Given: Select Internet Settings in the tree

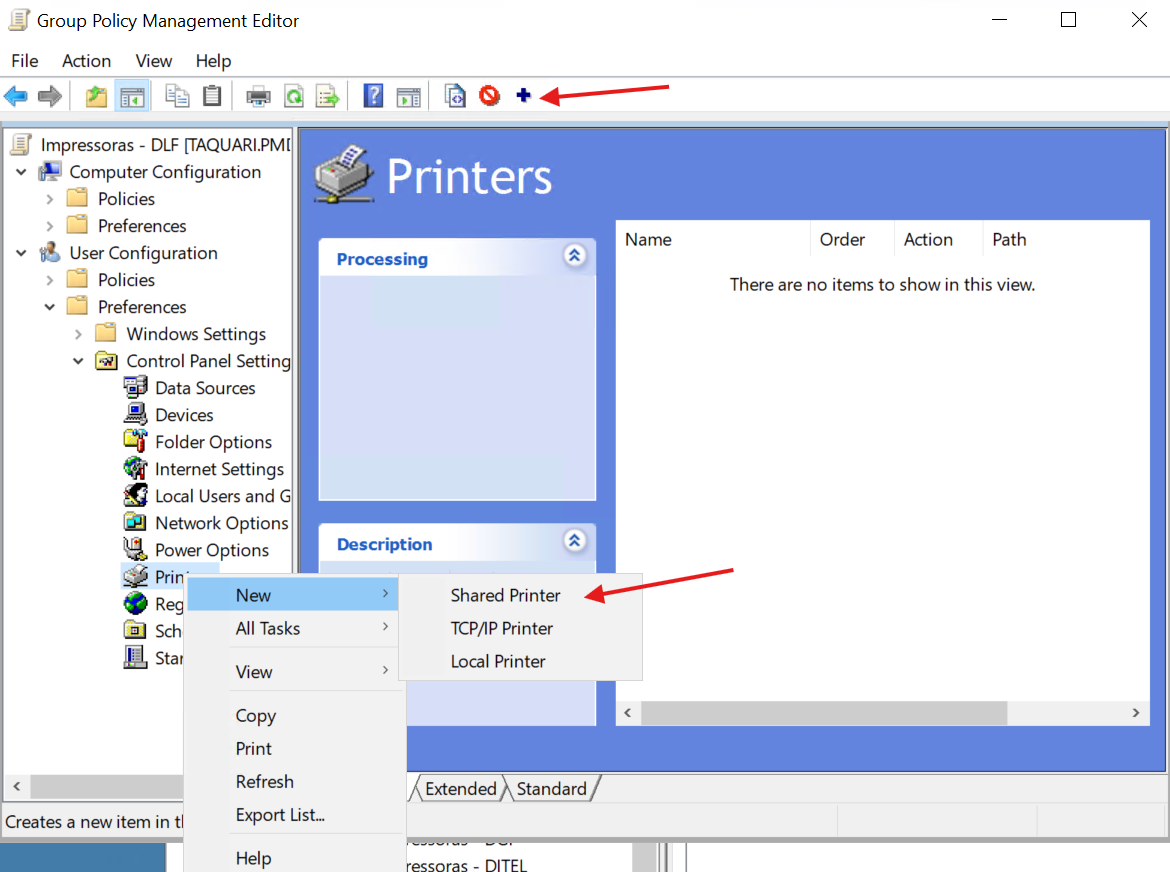Looking at the screenshot, I should pyautogui.click(x=219, y=469).
